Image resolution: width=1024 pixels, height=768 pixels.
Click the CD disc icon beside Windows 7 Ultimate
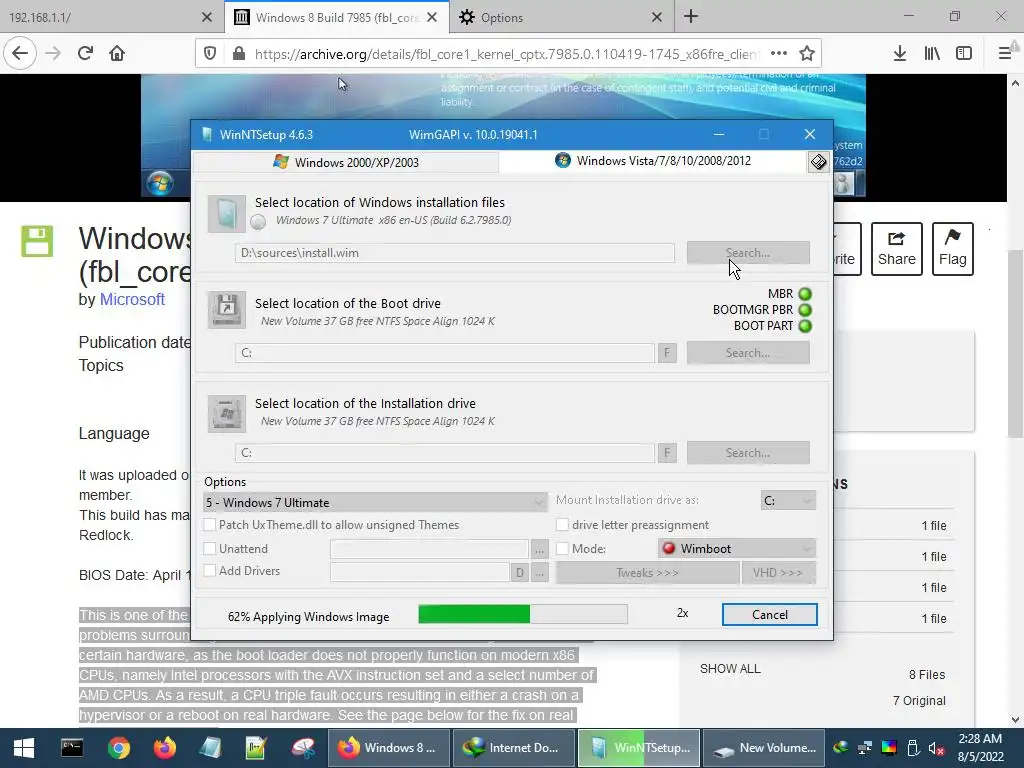pyautogui.click(x=258, y=222)
